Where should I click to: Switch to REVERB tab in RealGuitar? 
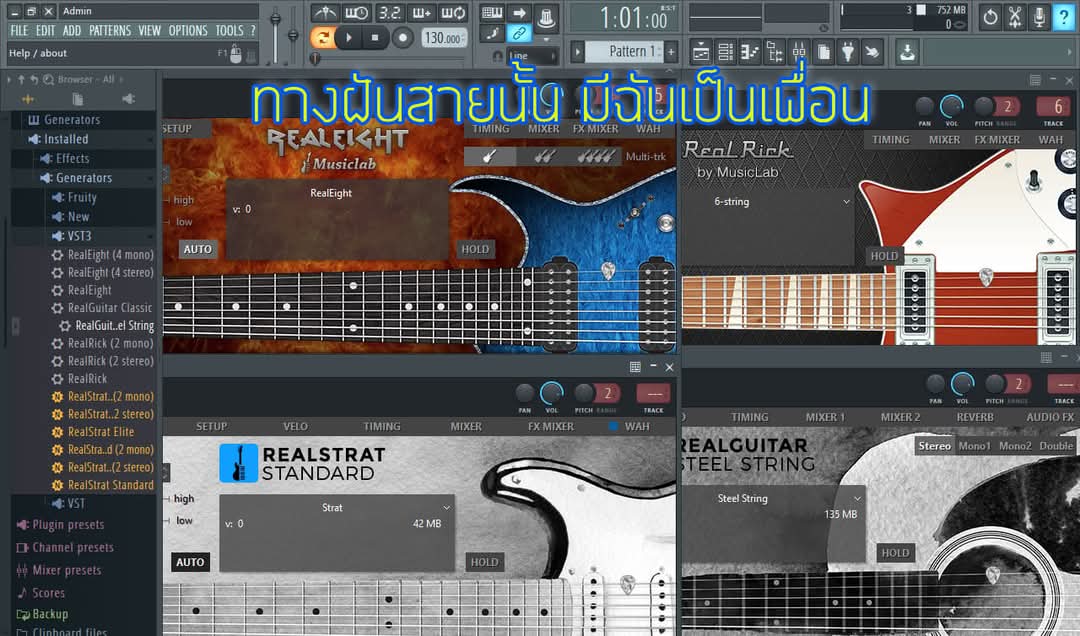coord(975,417)
